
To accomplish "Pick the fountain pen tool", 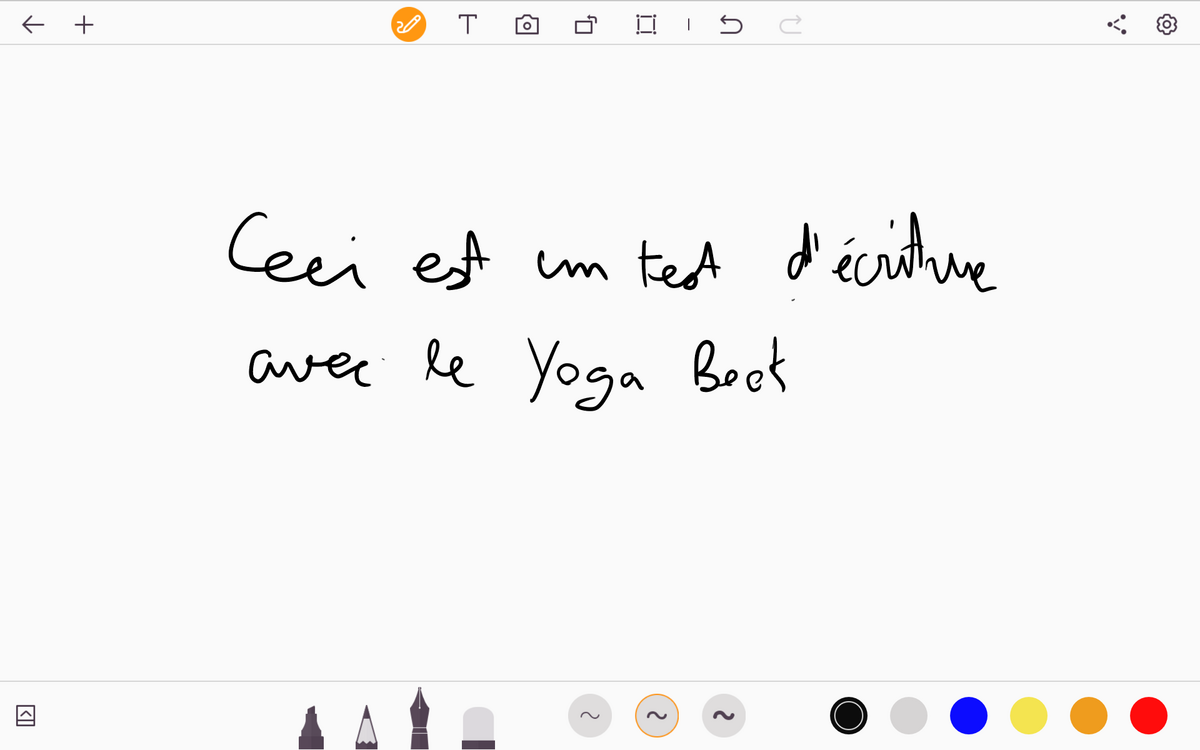I will tap(419, 718).
